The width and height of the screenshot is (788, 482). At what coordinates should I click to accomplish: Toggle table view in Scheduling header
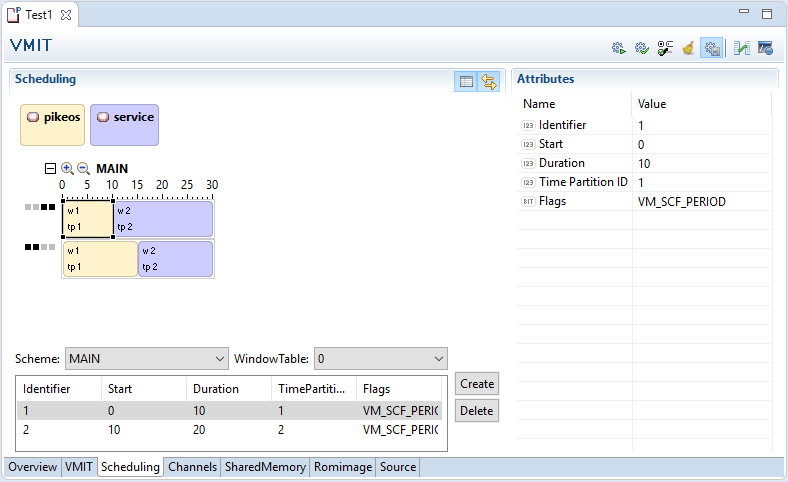465,82
